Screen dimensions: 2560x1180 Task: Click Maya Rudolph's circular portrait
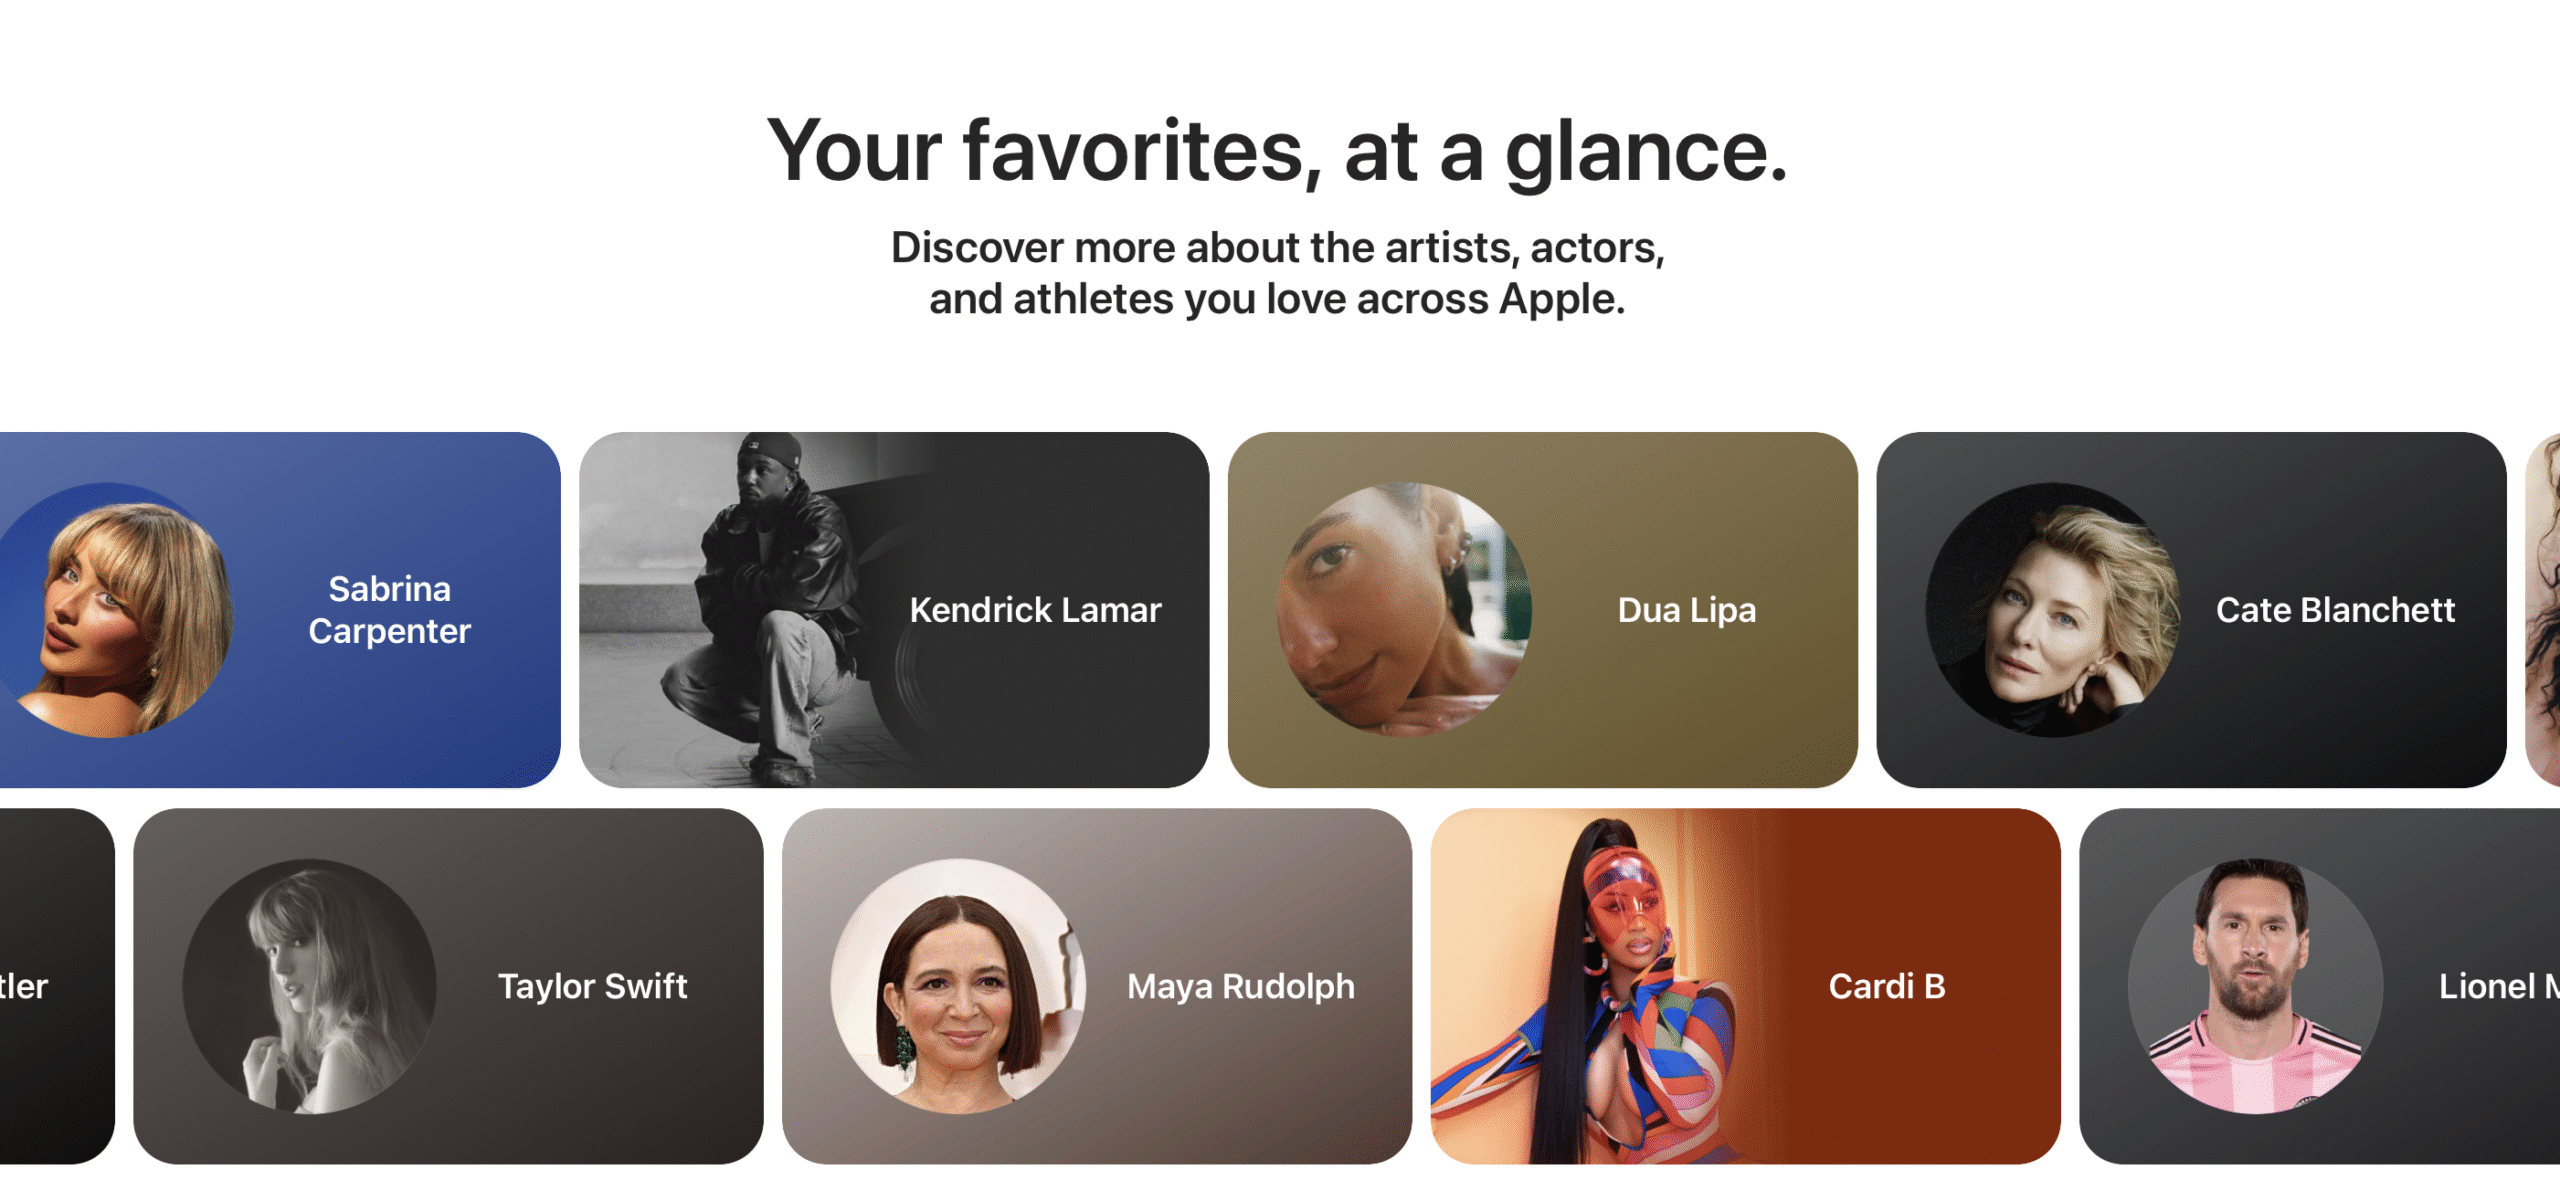958,986
